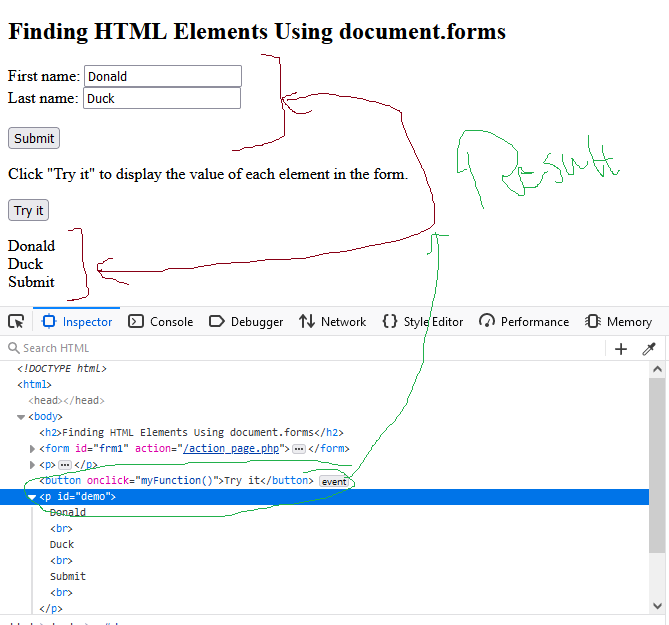Click the "Click Try it to display" paragraph
Image resolution: width=669 pixels, height=625 pixels.
pyautogui.click(x=208, y=174)
